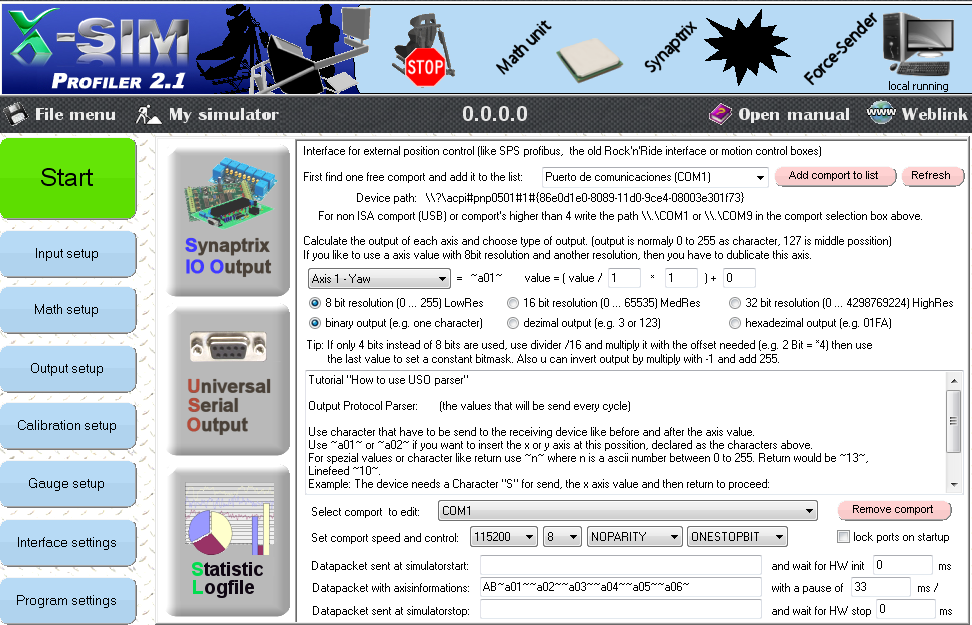Image resolution: width=972 pixels, height=625 pixels.
Task: Select 32 bit resolution HighRes option
Action: coord(735,303)
